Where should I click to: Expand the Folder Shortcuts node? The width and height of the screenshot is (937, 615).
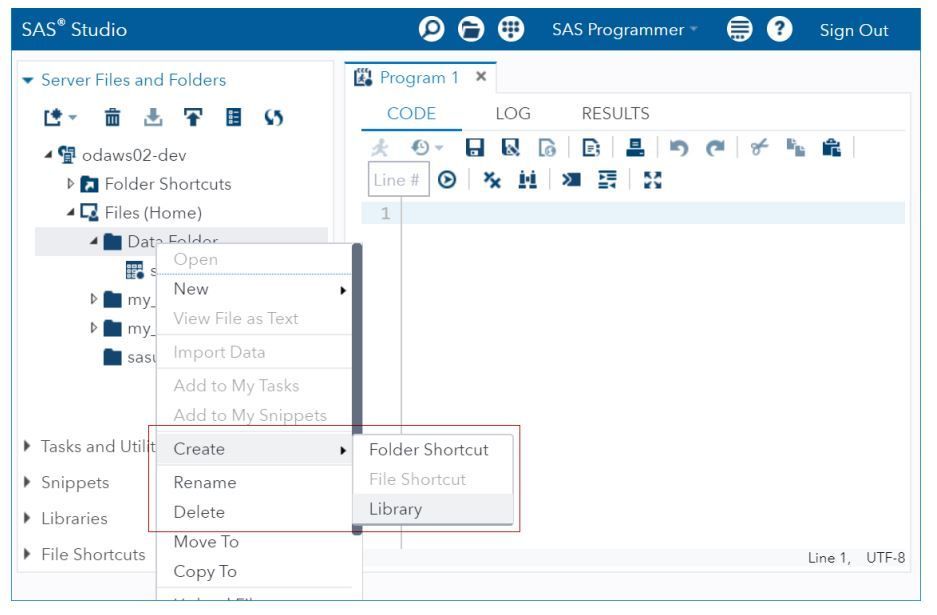pyautogui.click(x=70, y=183)
